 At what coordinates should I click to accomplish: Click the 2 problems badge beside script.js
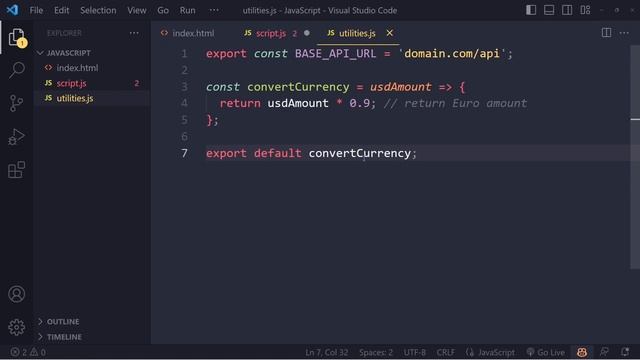tap(137, 83)
